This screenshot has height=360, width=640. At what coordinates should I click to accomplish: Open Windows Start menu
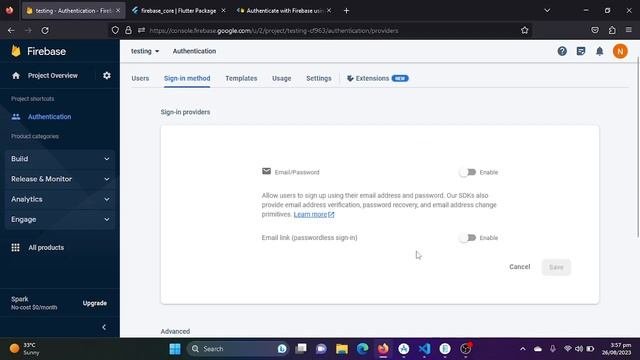(175, 349)
